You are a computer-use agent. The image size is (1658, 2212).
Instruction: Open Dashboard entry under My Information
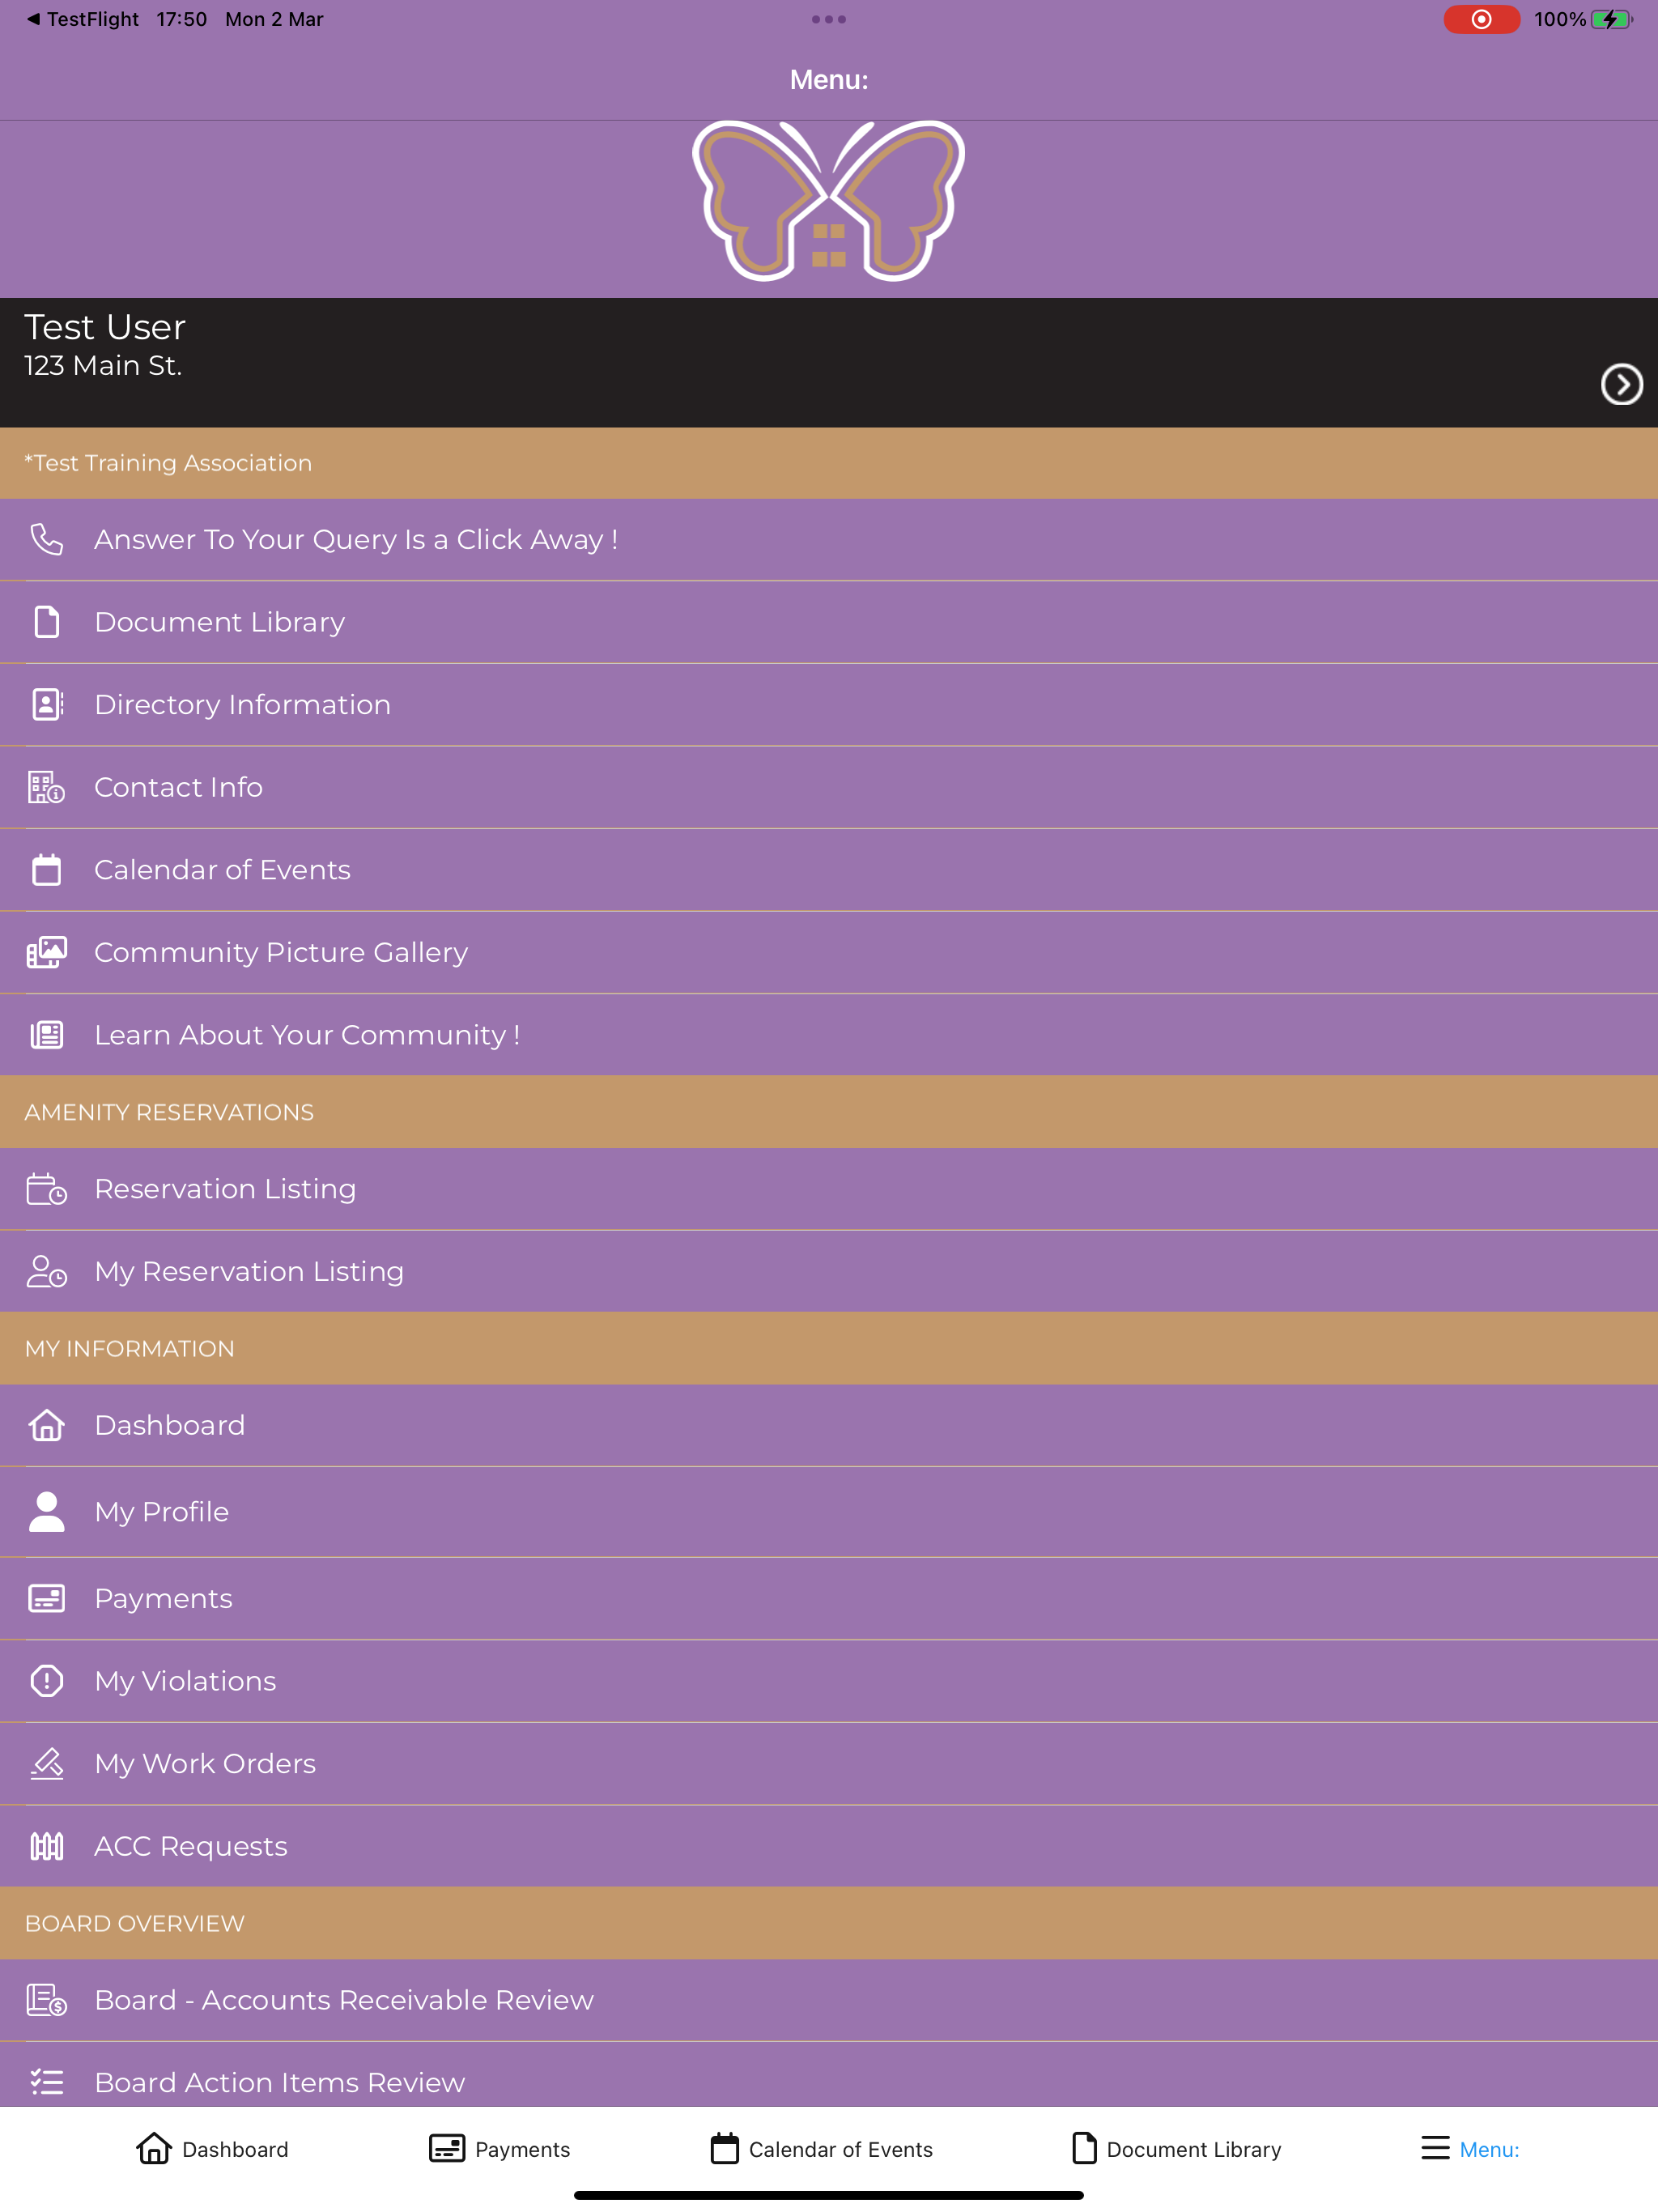pos(829,1425)
